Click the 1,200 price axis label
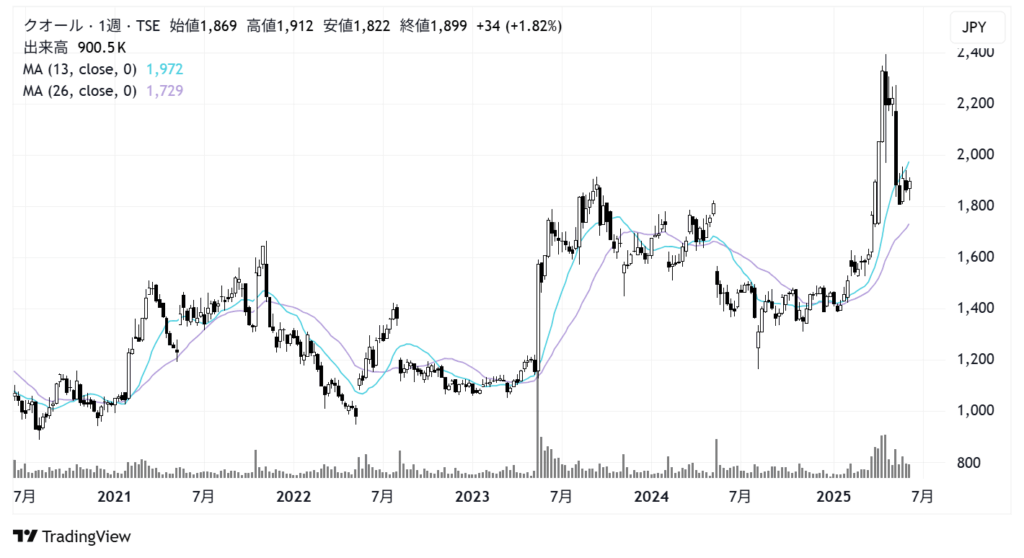 [x=975, y=359]
